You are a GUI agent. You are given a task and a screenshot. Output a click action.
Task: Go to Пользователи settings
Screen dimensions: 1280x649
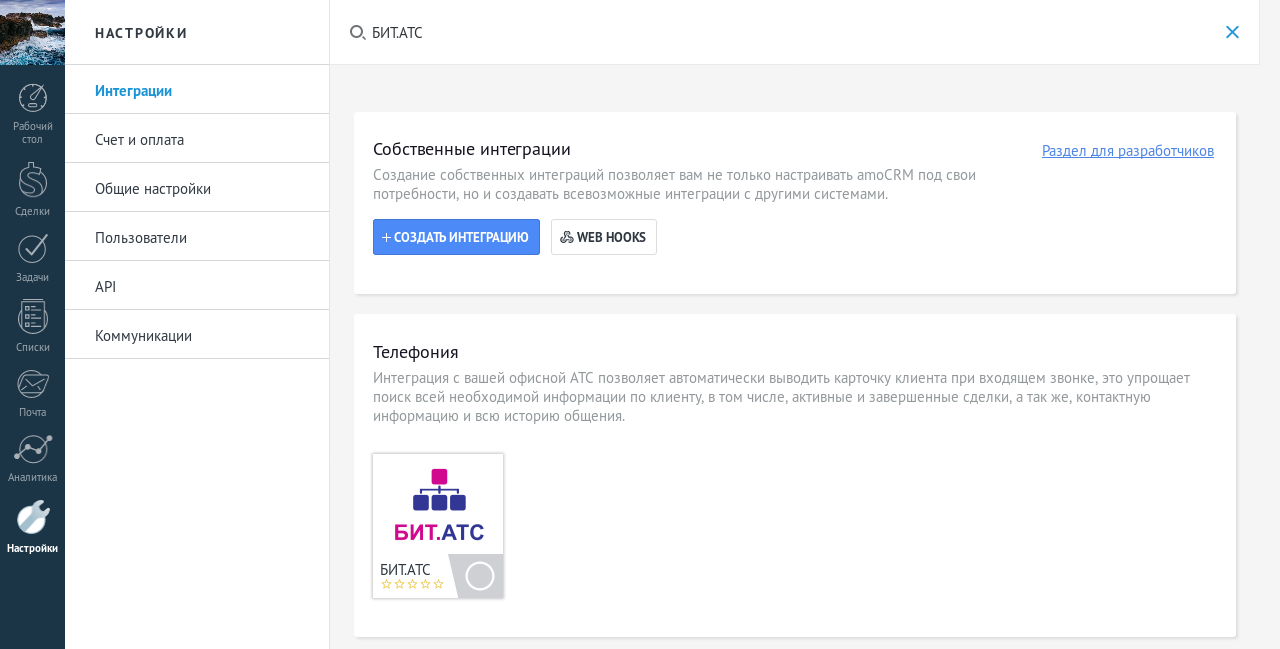[140, 238]
